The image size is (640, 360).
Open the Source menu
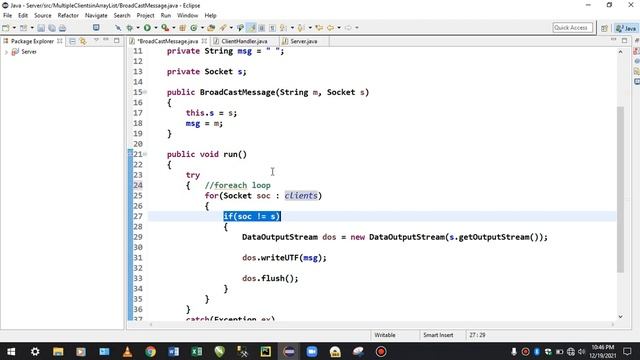tap(42, 16)
